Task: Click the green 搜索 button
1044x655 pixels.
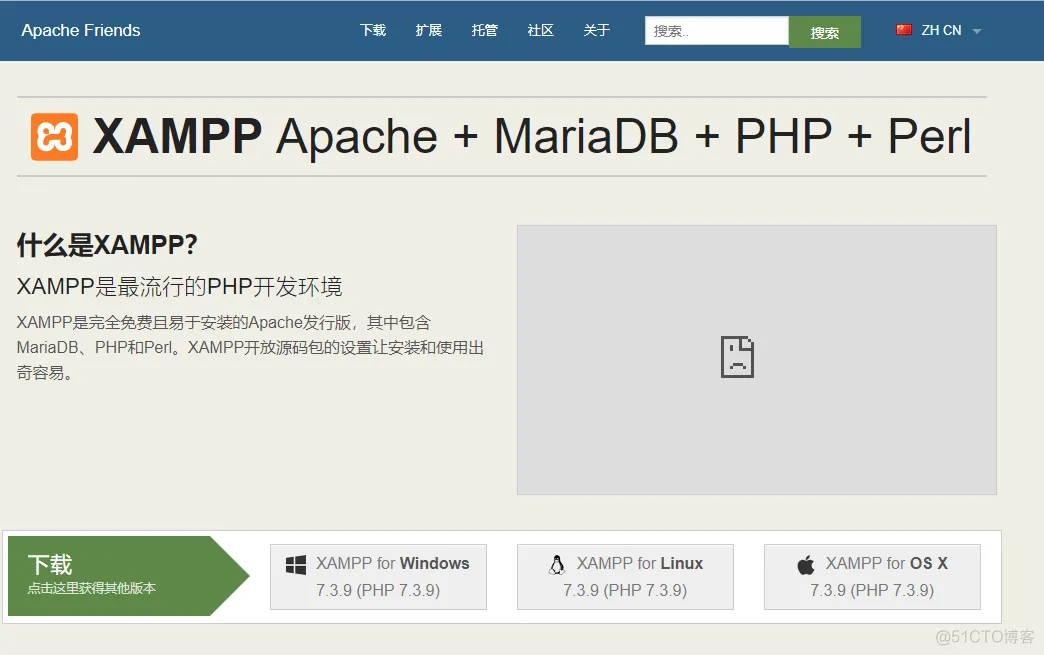Action: [x=825, y=32]
